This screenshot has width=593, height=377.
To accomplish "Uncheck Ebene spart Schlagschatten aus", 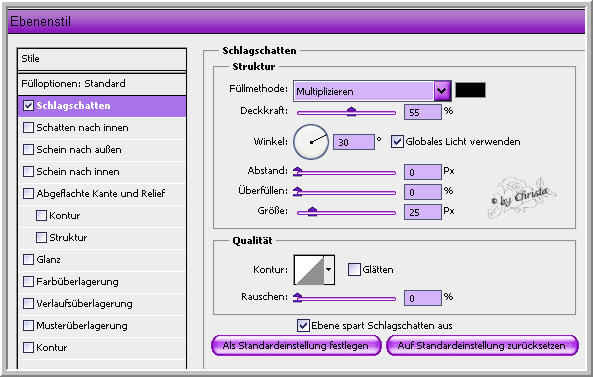I will (x=303, y=326).
